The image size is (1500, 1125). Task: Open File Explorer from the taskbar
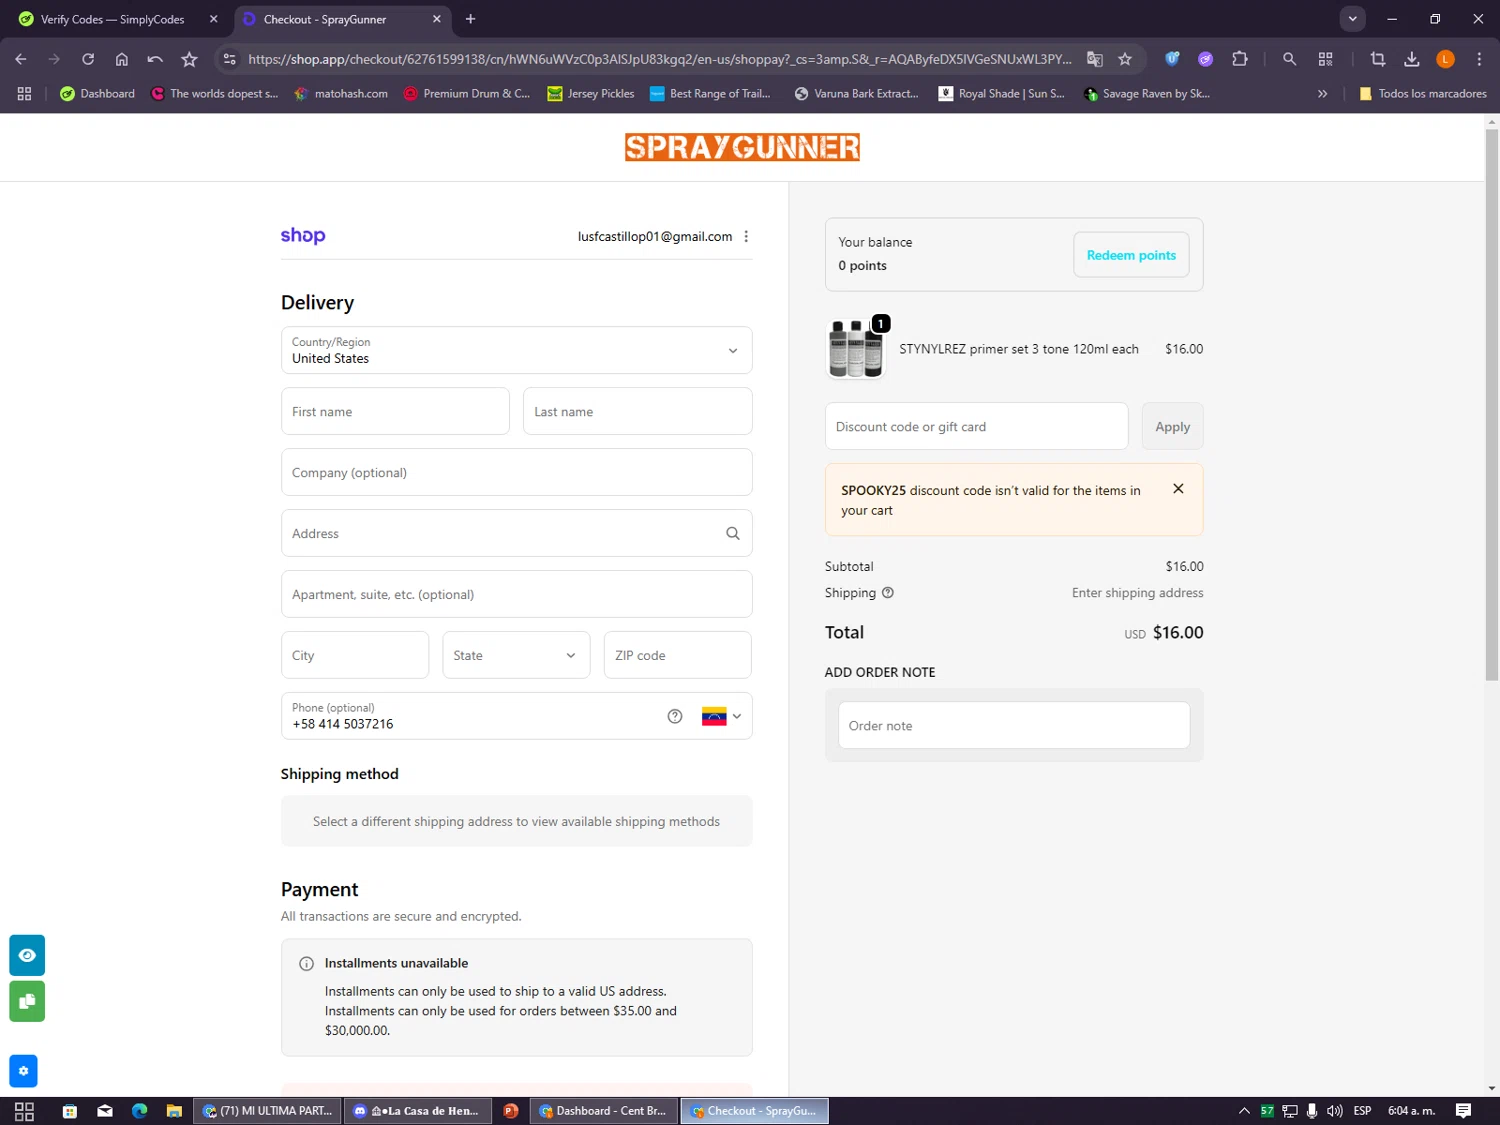(174, 1111)
